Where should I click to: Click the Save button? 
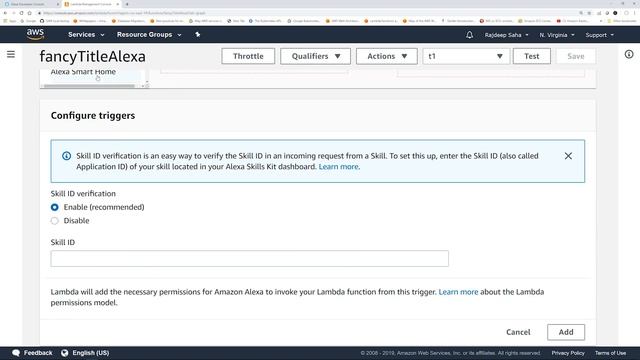point(576,56)
